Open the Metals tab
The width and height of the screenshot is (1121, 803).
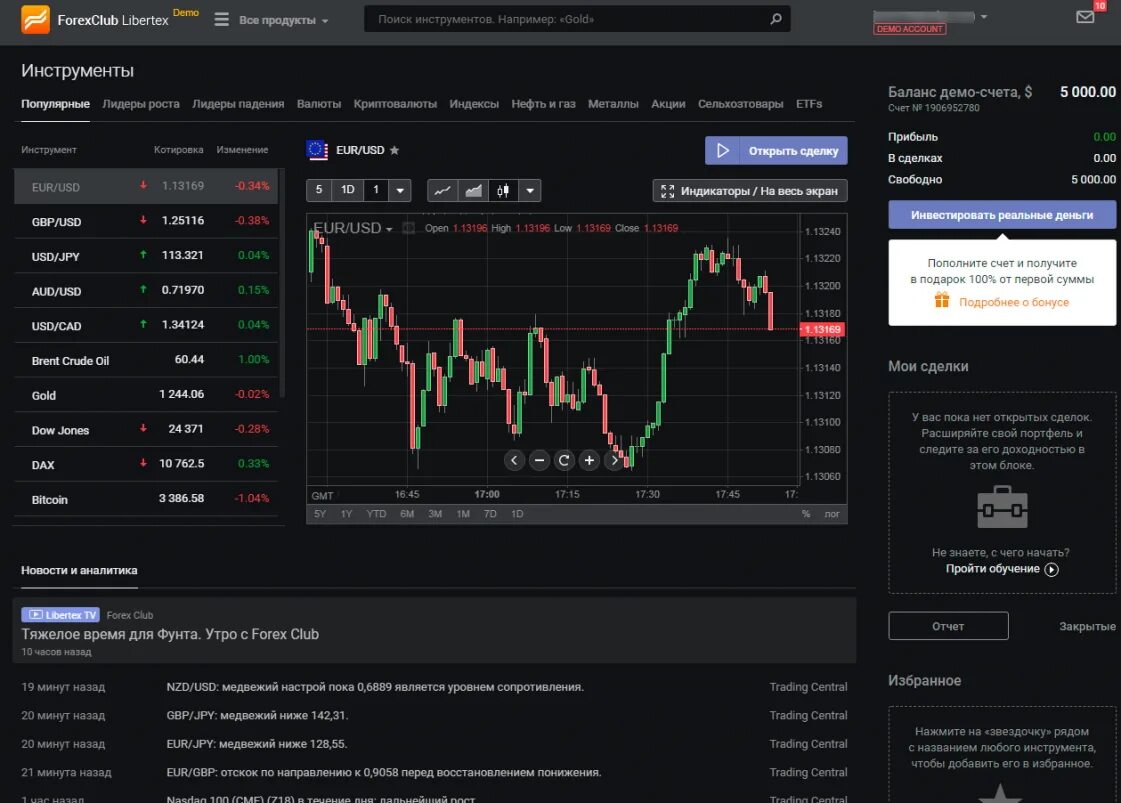click(613, 104)
